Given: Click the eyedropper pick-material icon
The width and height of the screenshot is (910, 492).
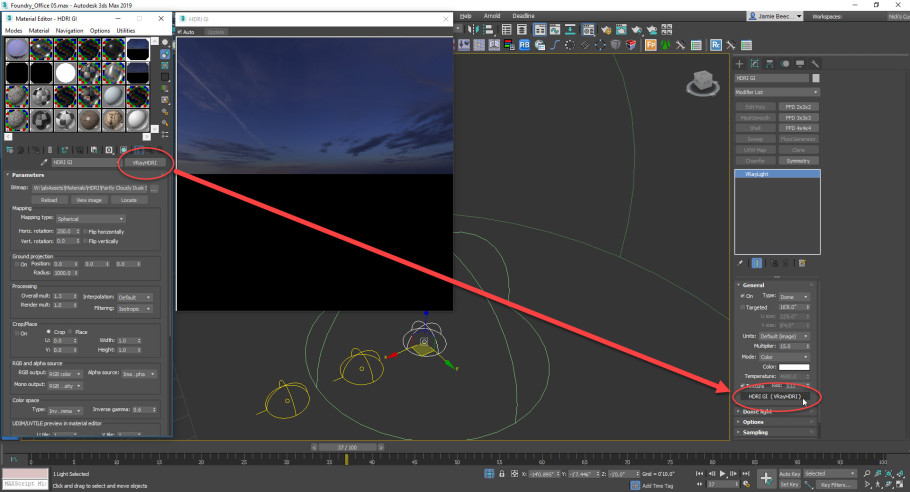Looking at the screenshot, I should (44, 162).
